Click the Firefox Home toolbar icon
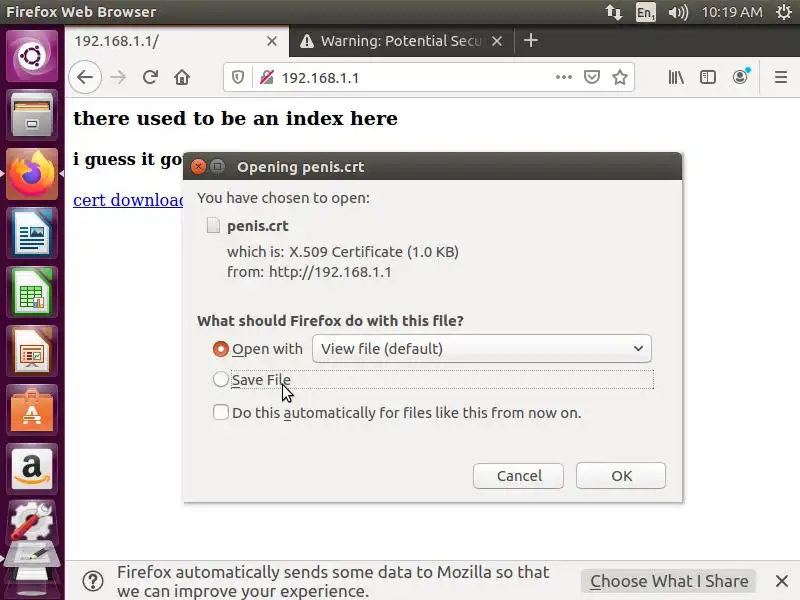800x600 pixels. [182, 77]
